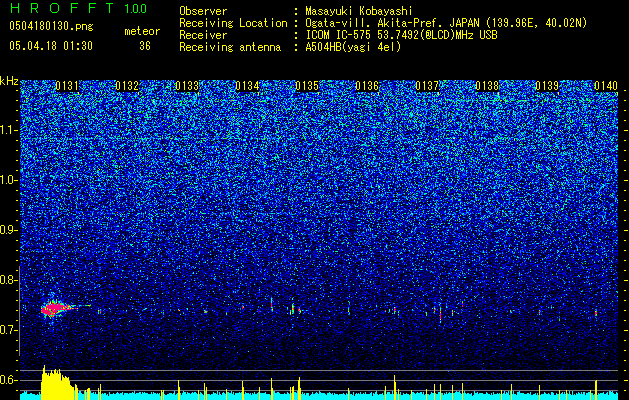Viewport: 629px width, 400px height.
Task: Click the A504HB(yagi 4el) antenna text
Action: point(353,47)
